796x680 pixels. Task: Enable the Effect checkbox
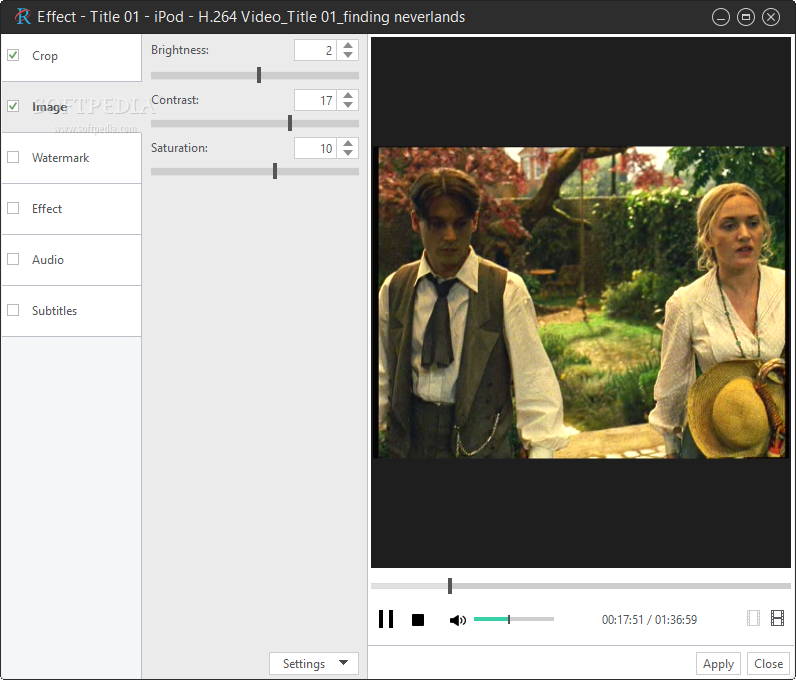click(x=13, y=208)
